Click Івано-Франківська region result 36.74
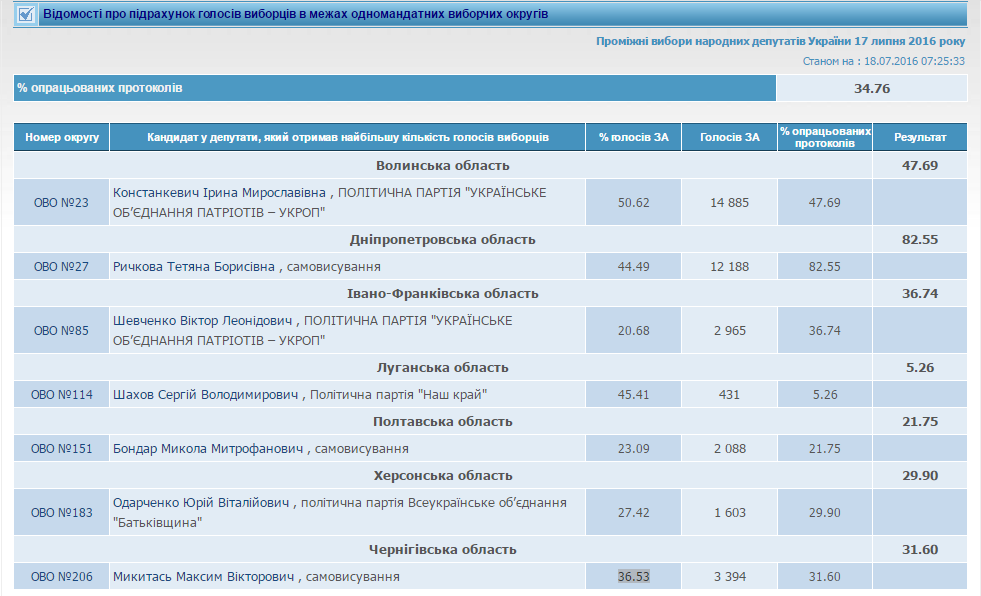This screenshot has height=596, width=981. pos(920,293)
